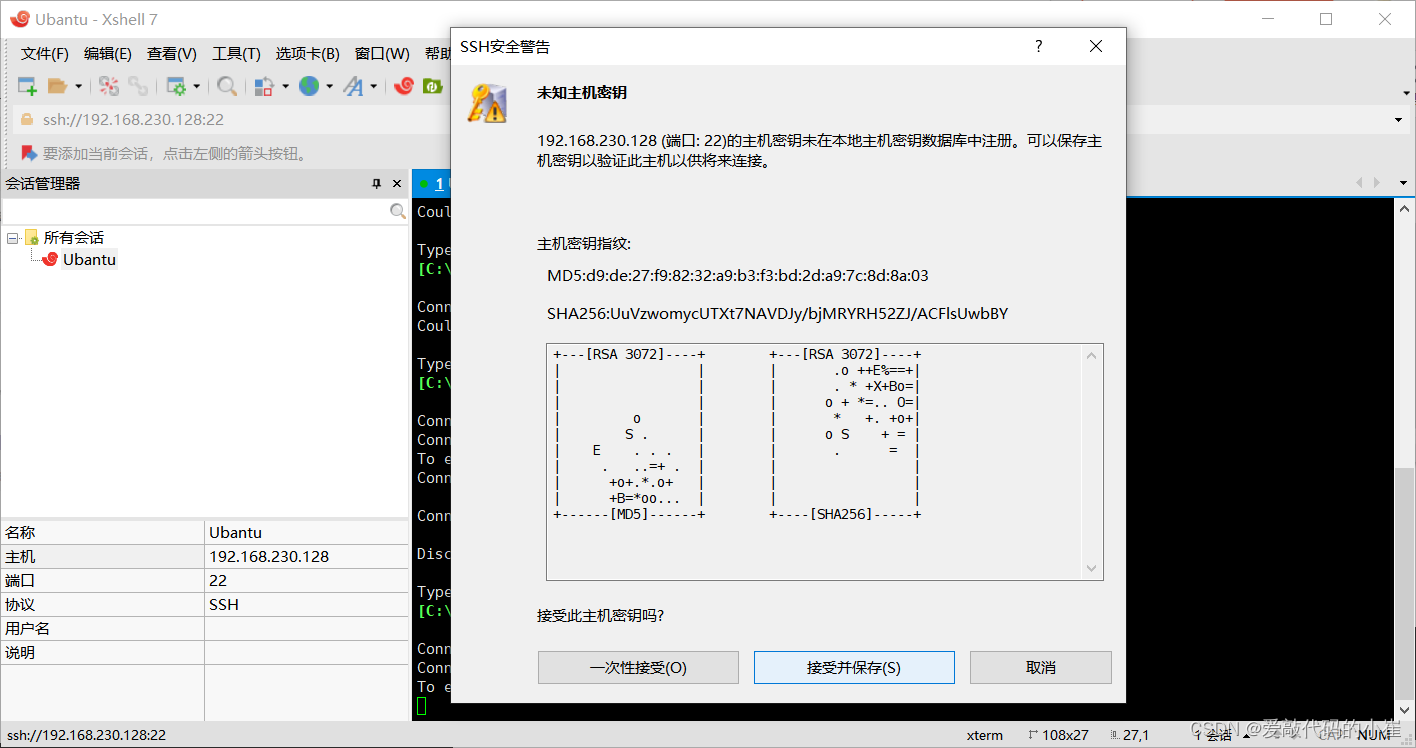Screen dimensions: 1416x748
Task: Collapse the 所有会话 tree node
Action: (x=13, y=238)
